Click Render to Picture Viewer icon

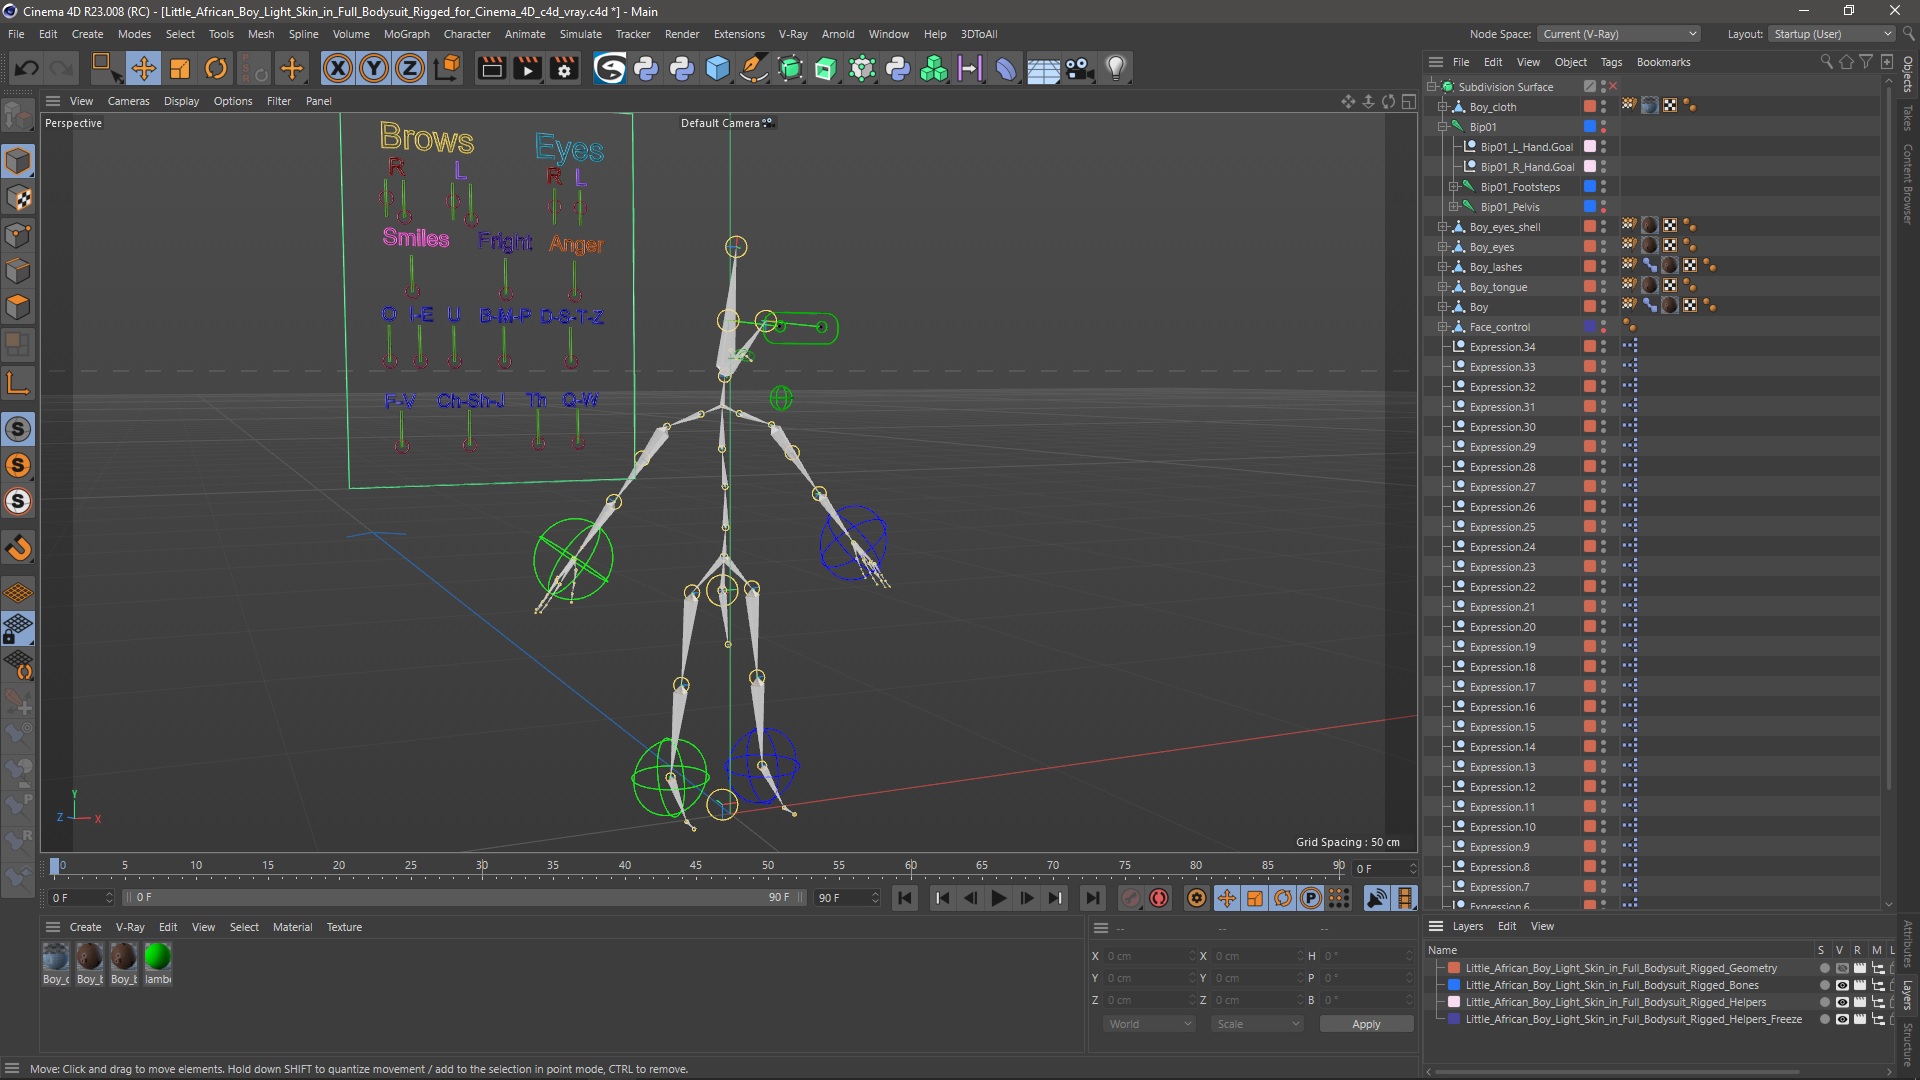point(527,68)
